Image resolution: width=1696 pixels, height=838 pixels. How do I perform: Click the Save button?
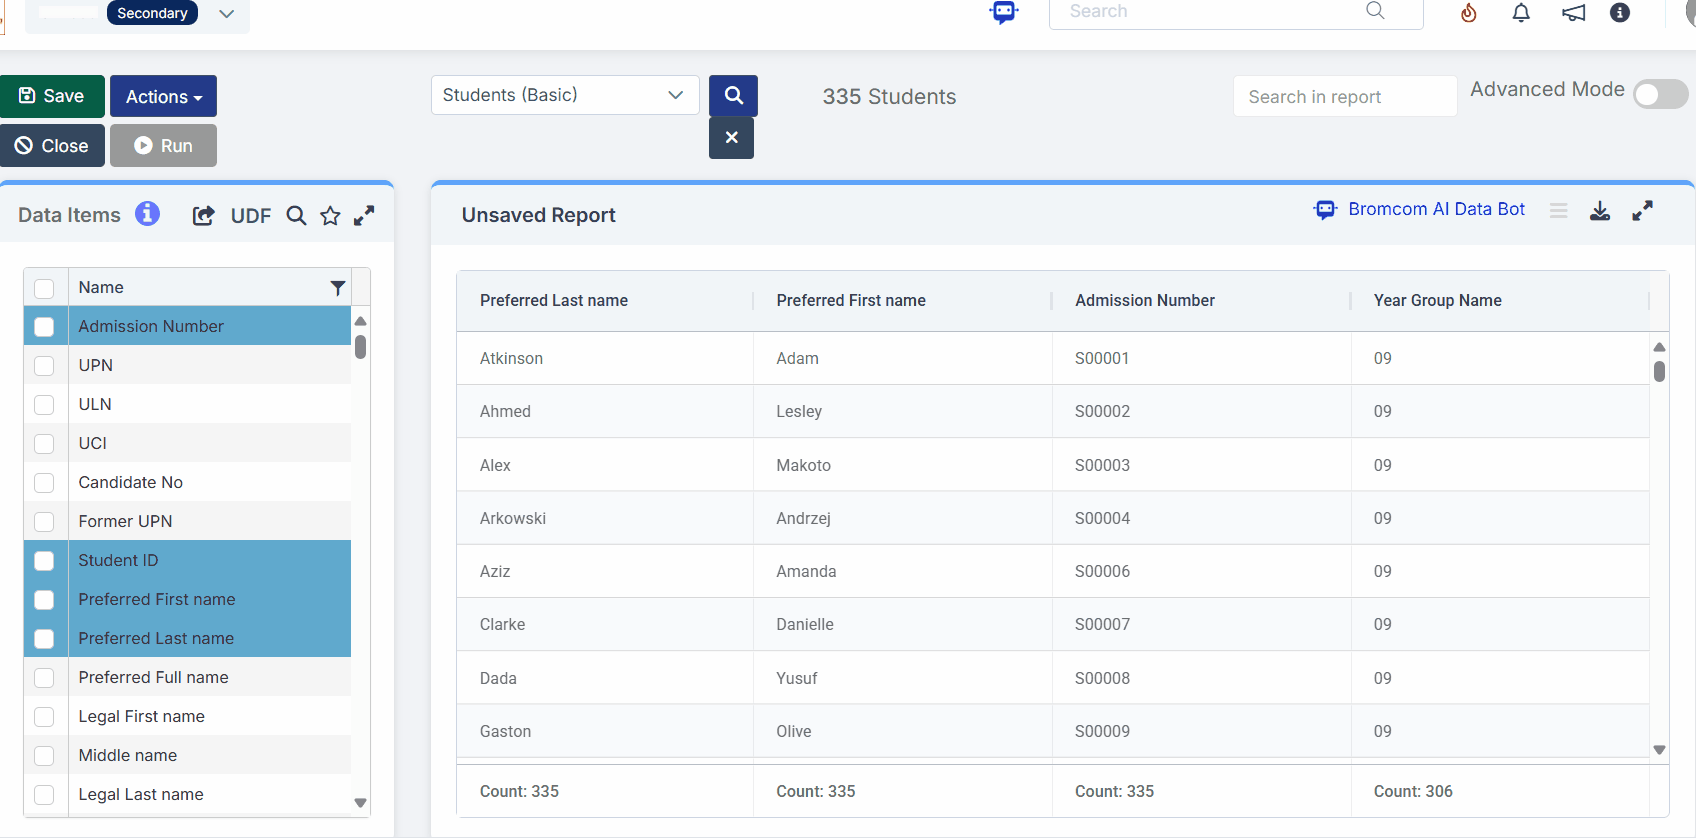52,96
